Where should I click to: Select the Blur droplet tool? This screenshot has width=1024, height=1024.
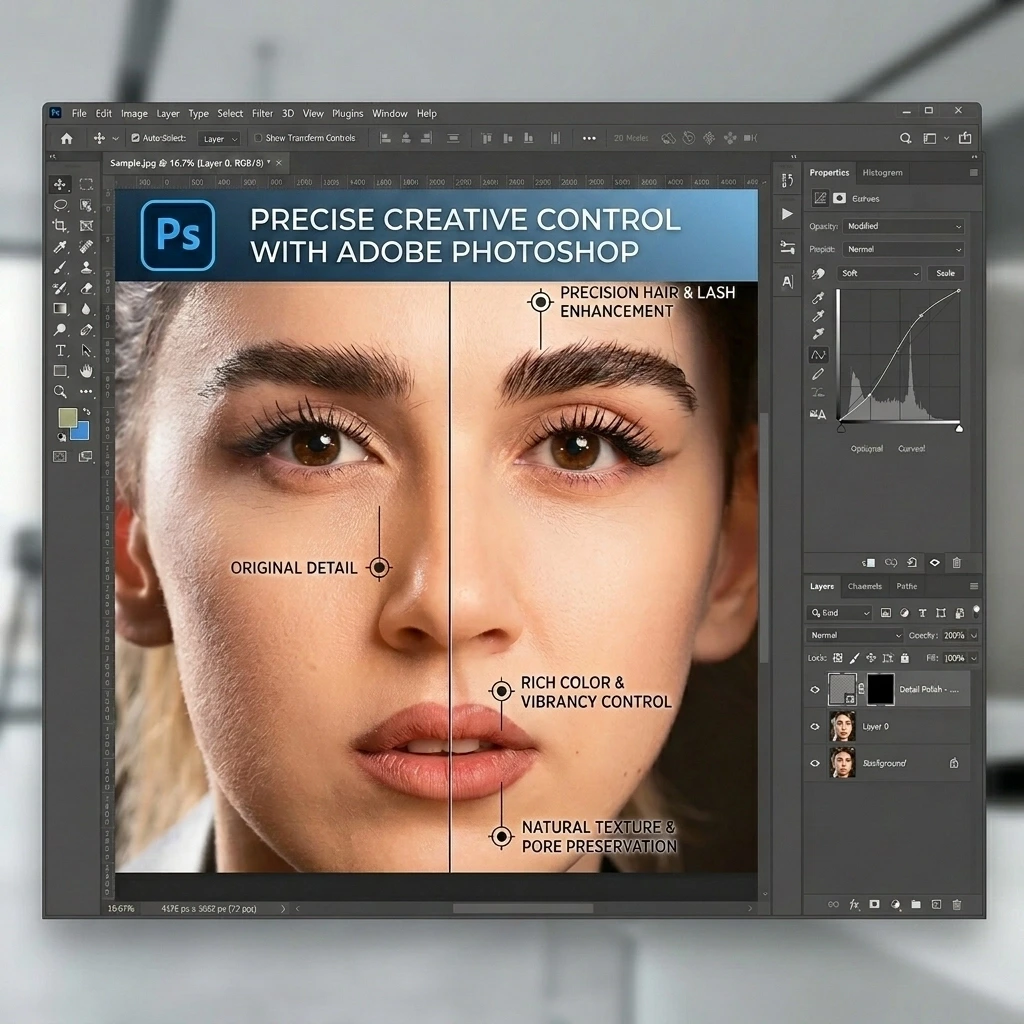pyautogui.click(x=86, y=309)
